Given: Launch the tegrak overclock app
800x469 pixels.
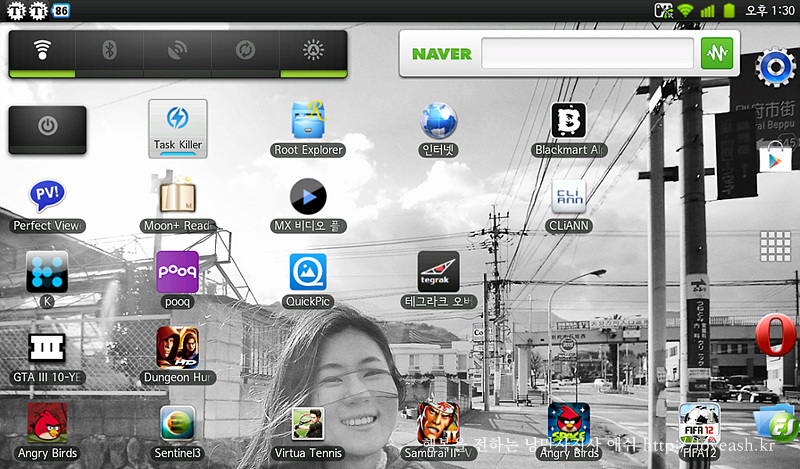Looking at the screenshot, I should coord(438,279).
